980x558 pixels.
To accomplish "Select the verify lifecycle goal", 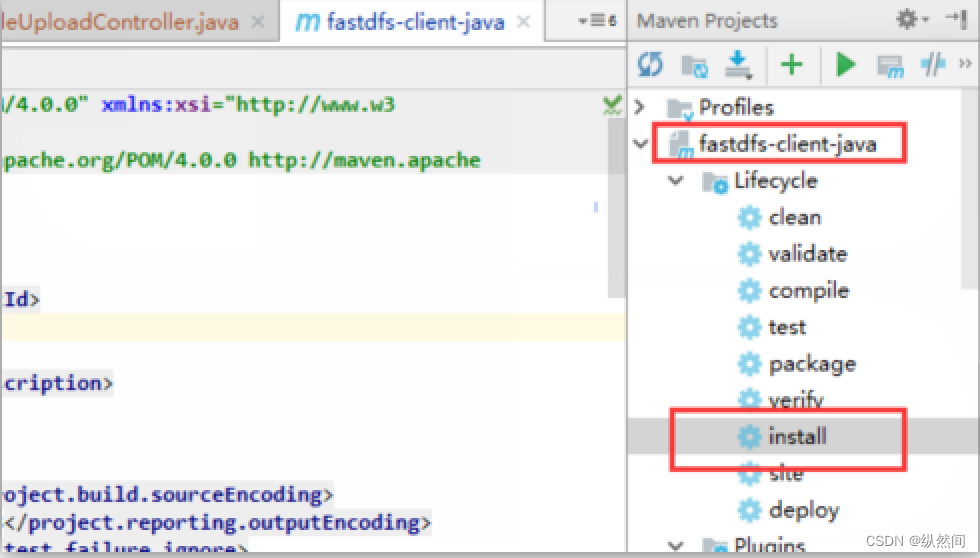I will coord(796,400).
